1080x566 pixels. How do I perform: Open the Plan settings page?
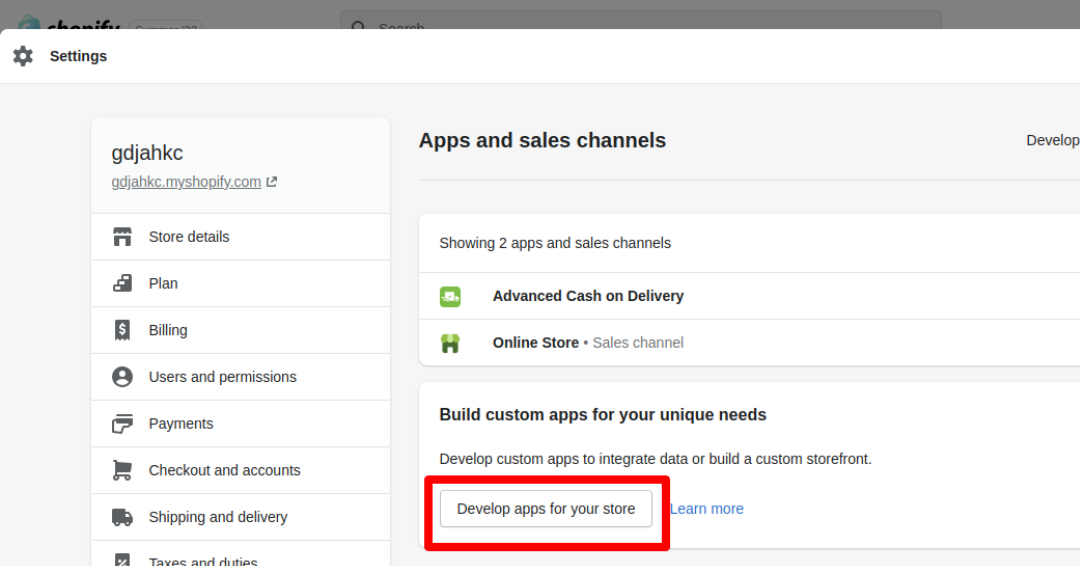pos(240,284)
